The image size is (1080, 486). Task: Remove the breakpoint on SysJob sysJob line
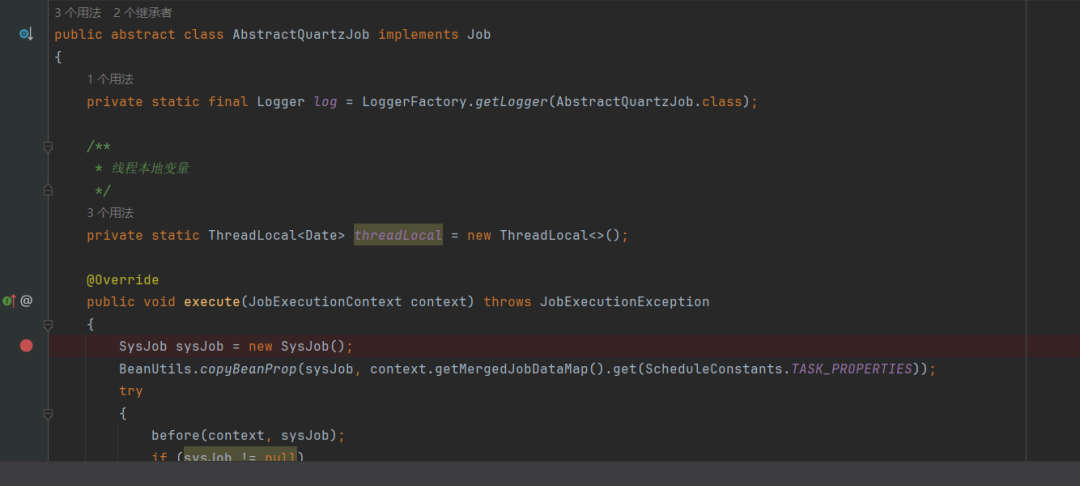[26, 346]
